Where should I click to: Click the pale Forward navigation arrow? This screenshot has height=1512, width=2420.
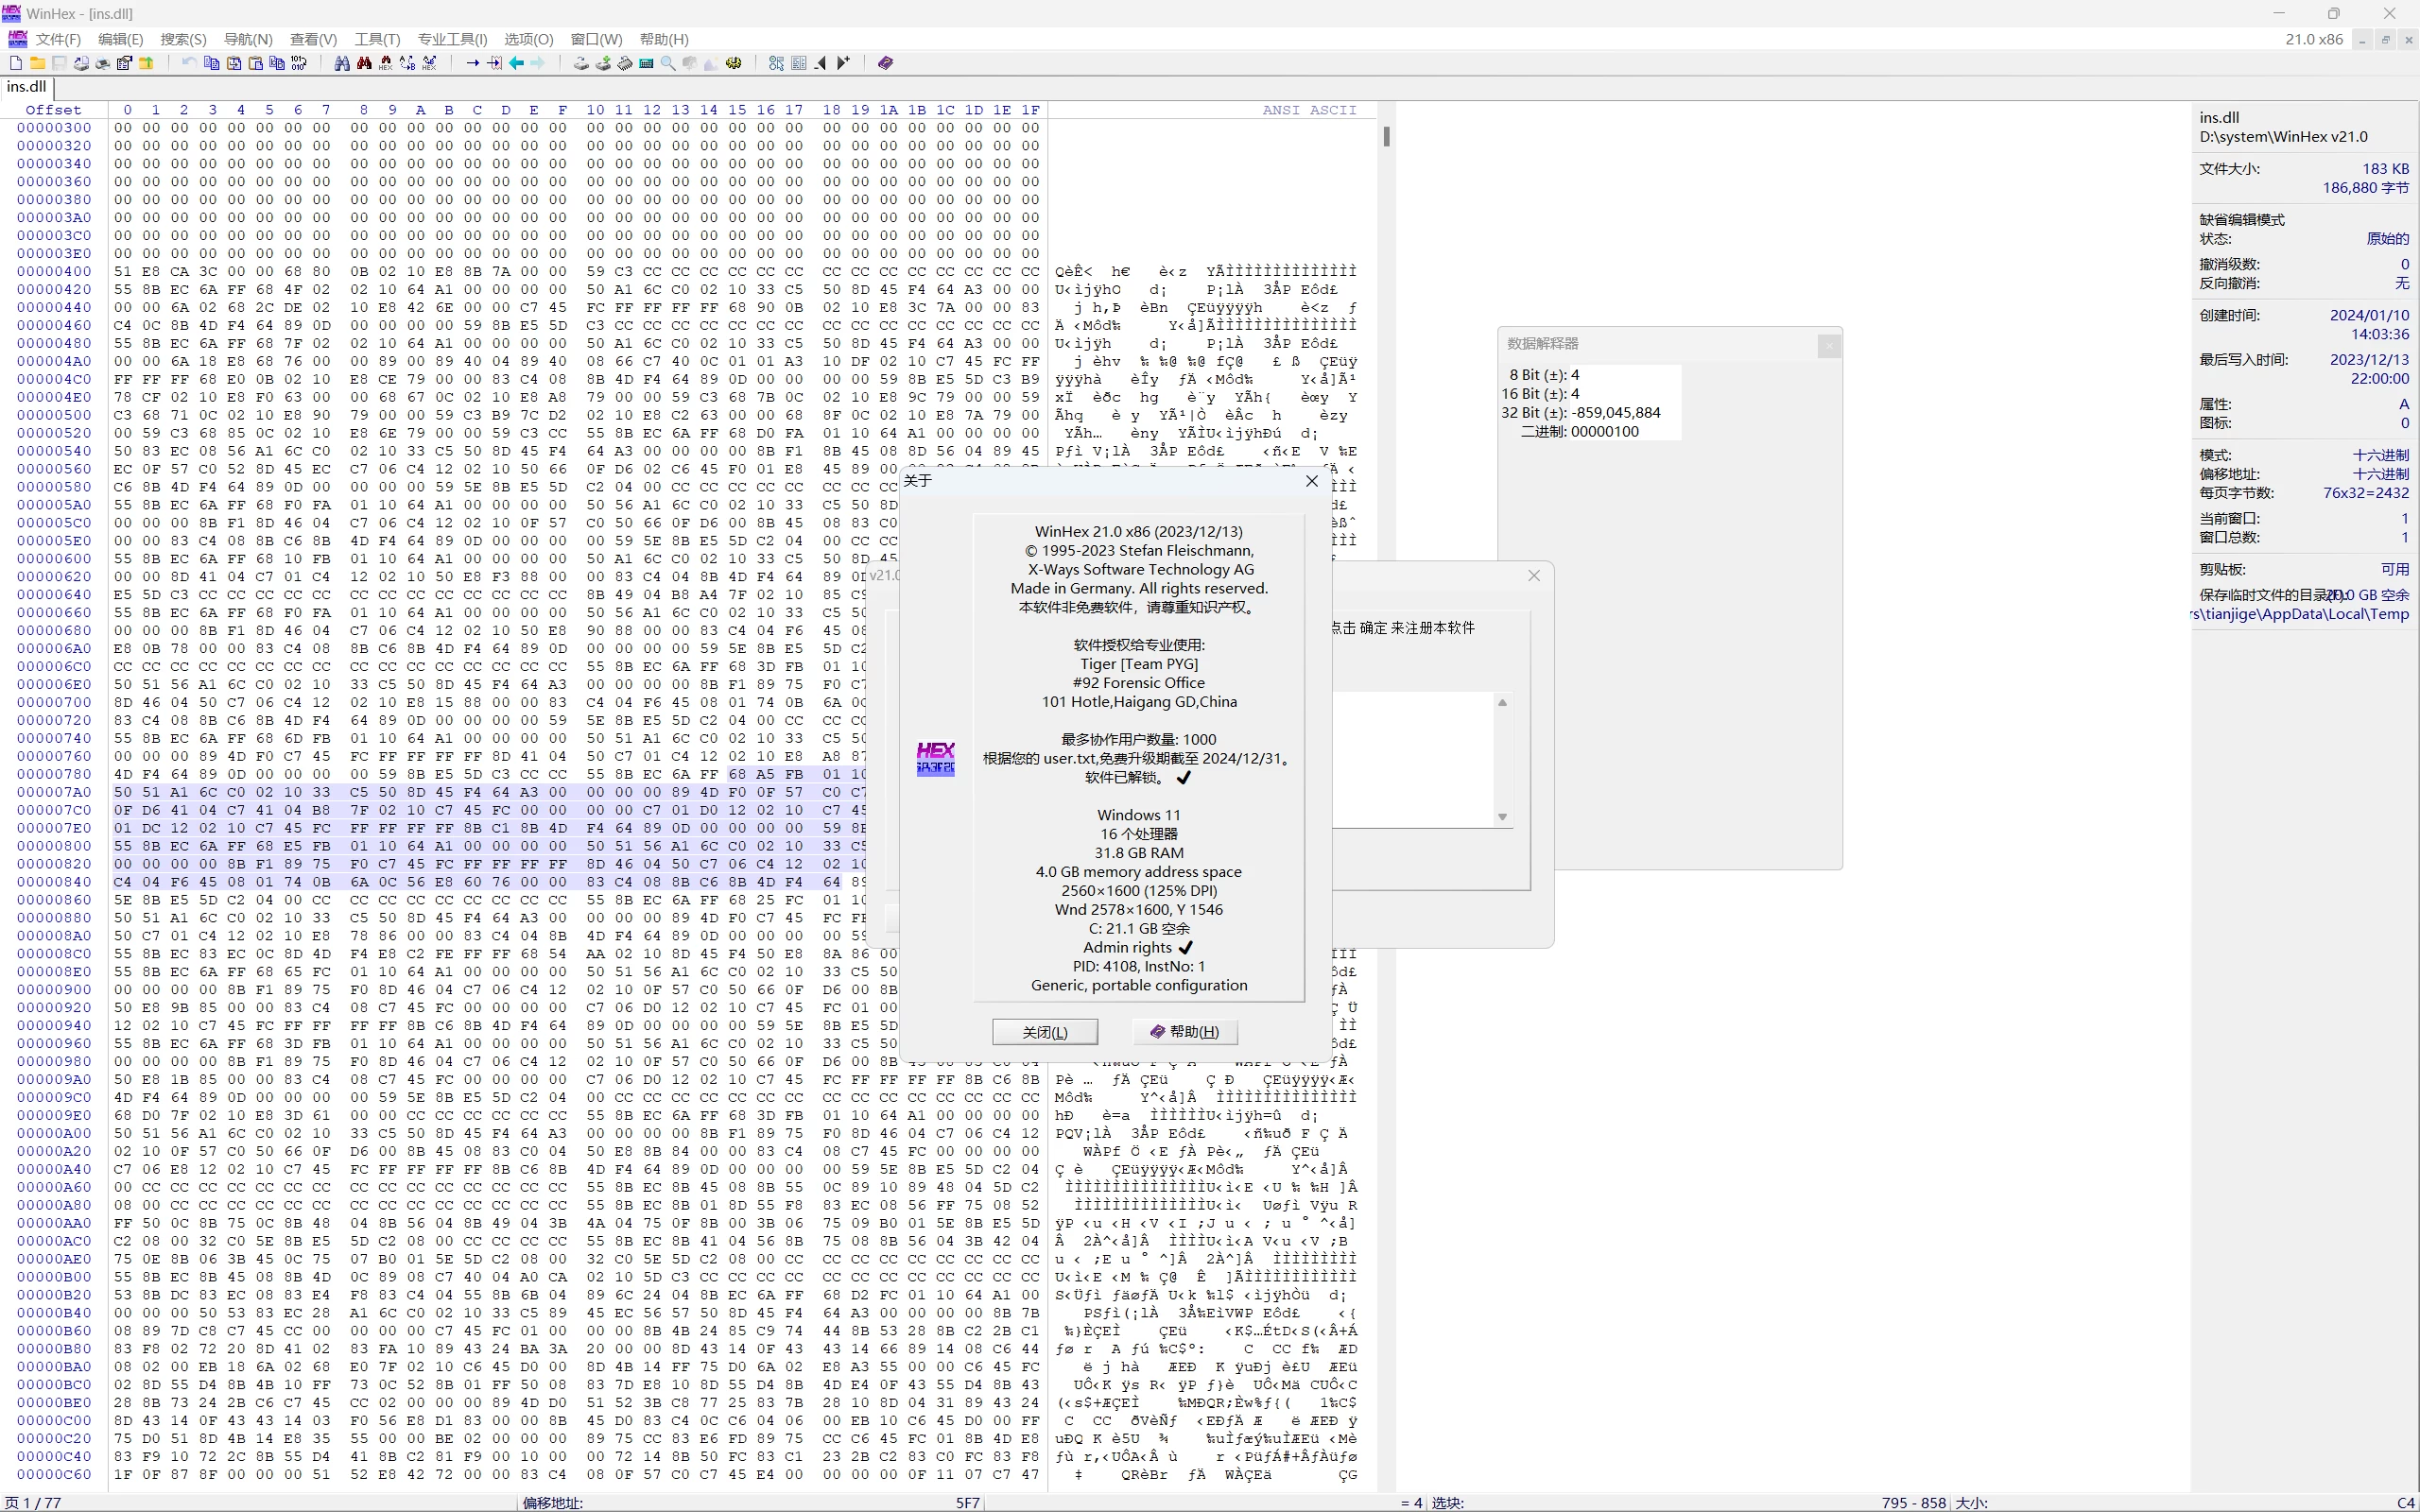point(538,63)
